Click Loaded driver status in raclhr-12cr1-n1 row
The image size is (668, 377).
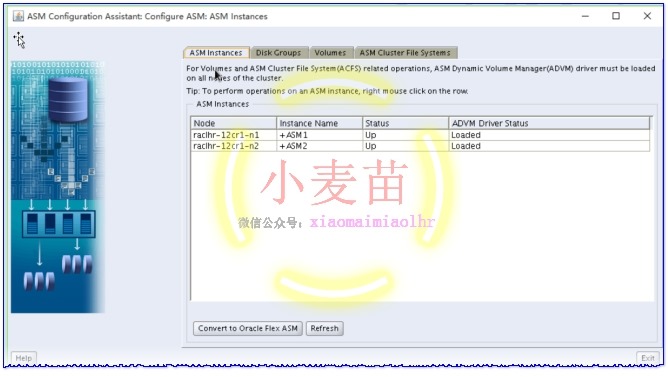pos(549,135)
